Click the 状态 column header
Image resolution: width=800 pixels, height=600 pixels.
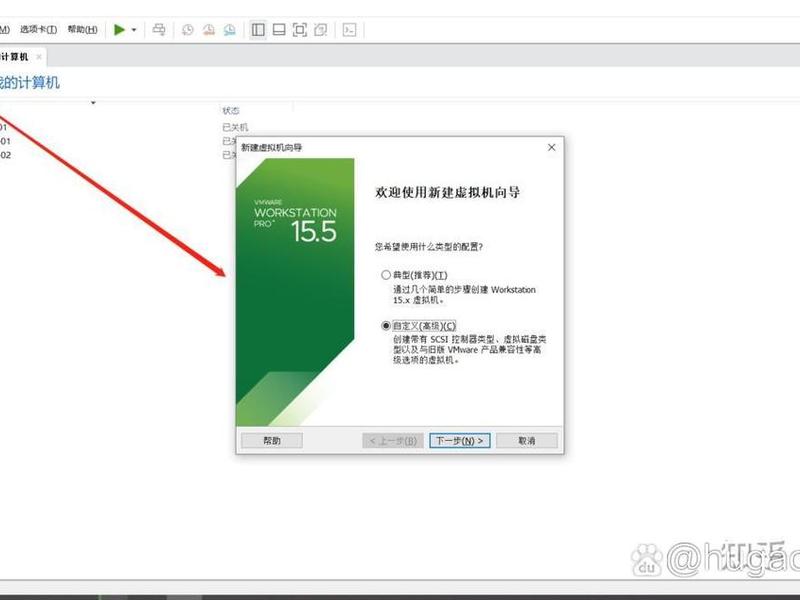tap(231, 110)
